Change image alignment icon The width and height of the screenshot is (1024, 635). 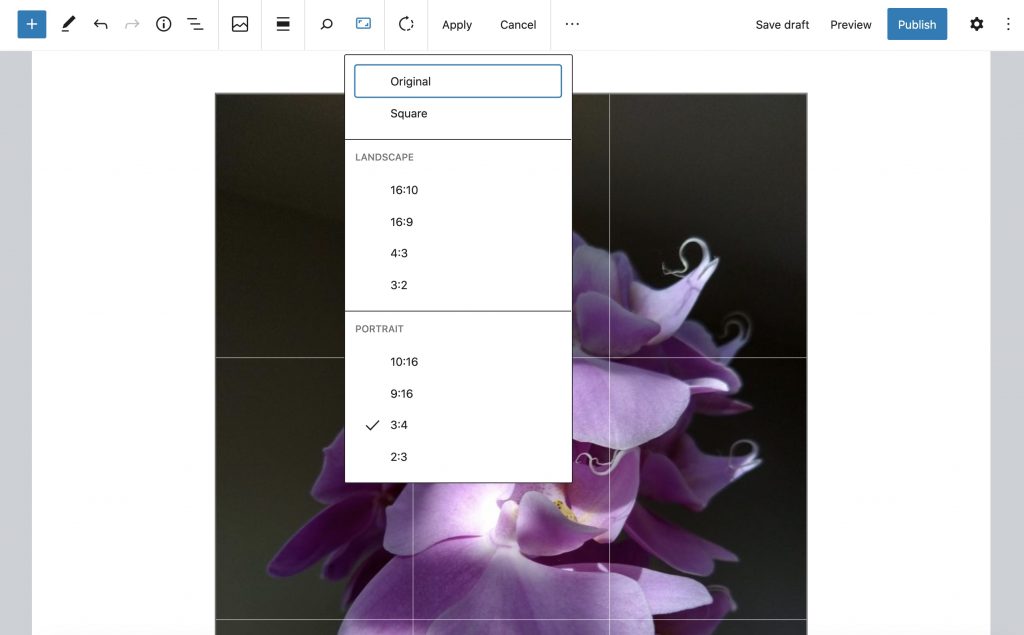tap(283, 24)
